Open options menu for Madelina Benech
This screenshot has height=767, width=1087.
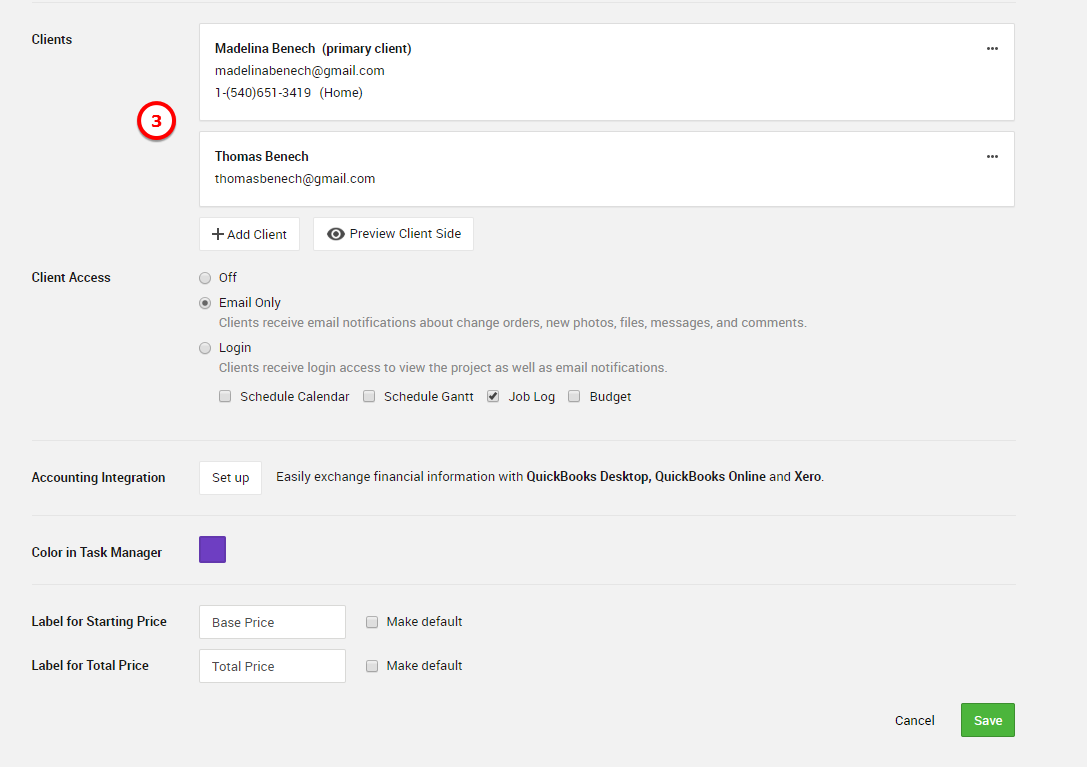click(991, 48)
